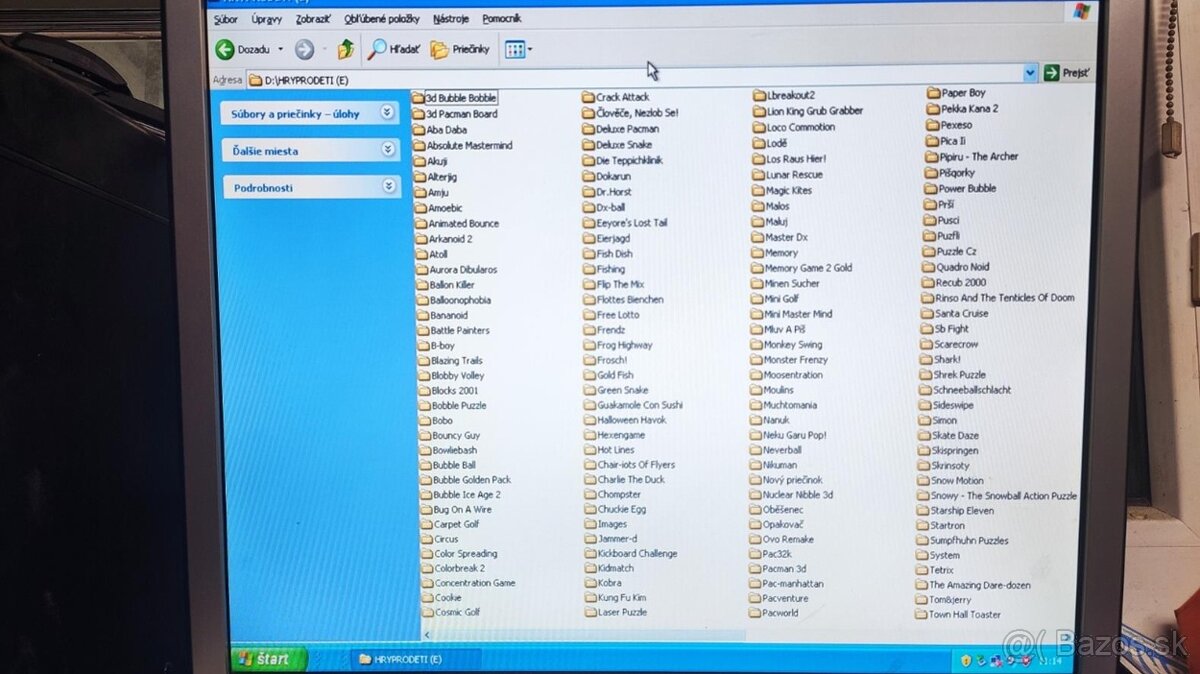Open the Zobraziť menu
Image resolution: width=1200 pixels, height=674 pixels.
313,19
